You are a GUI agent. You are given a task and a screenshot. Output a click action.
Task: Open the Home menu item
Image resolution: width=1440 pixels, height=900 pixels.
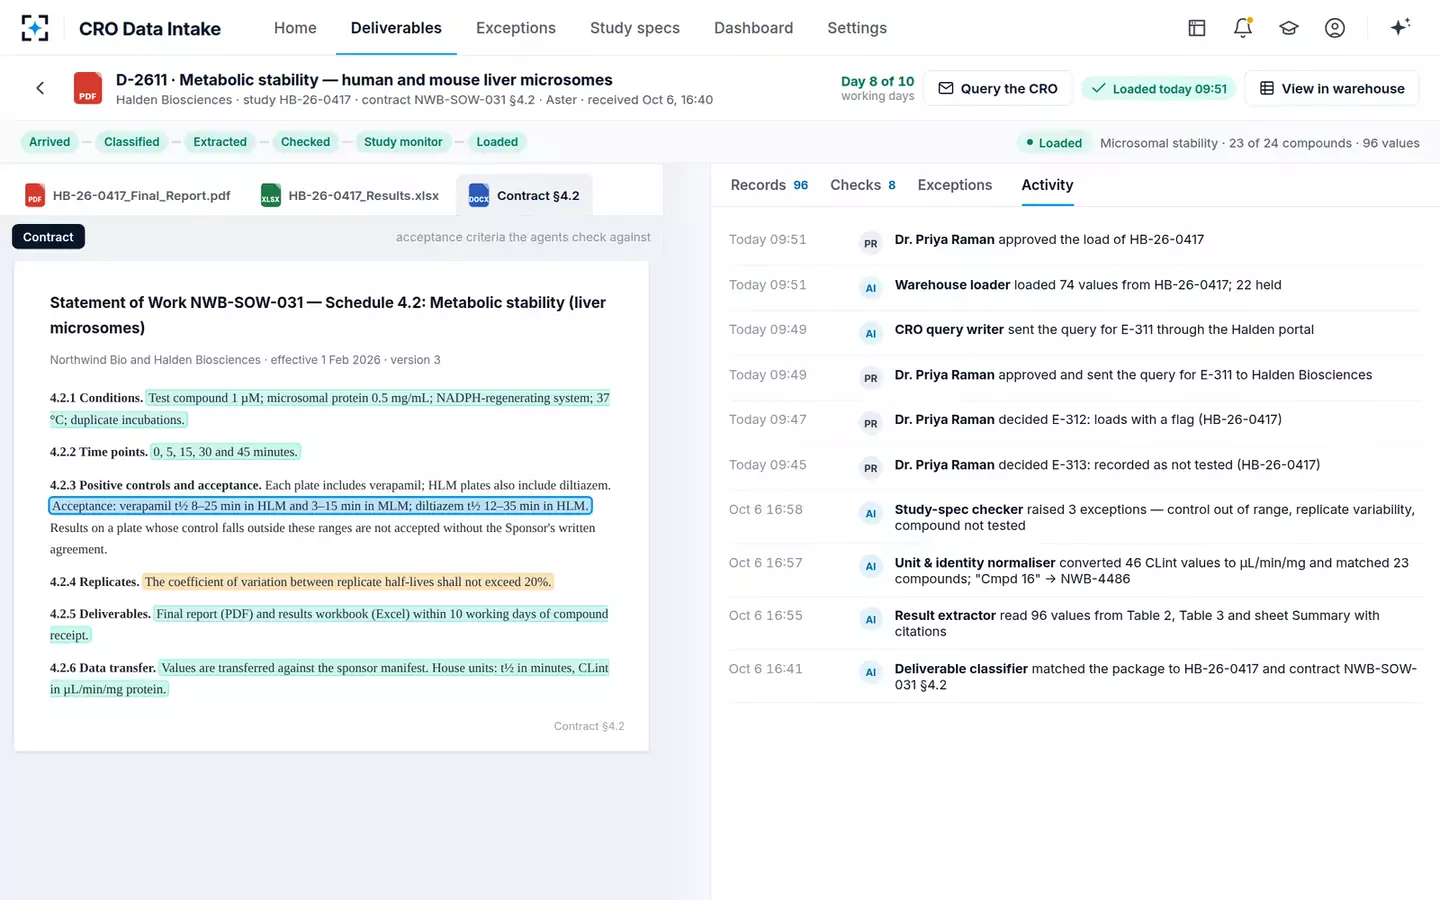(x=295, y=28)
